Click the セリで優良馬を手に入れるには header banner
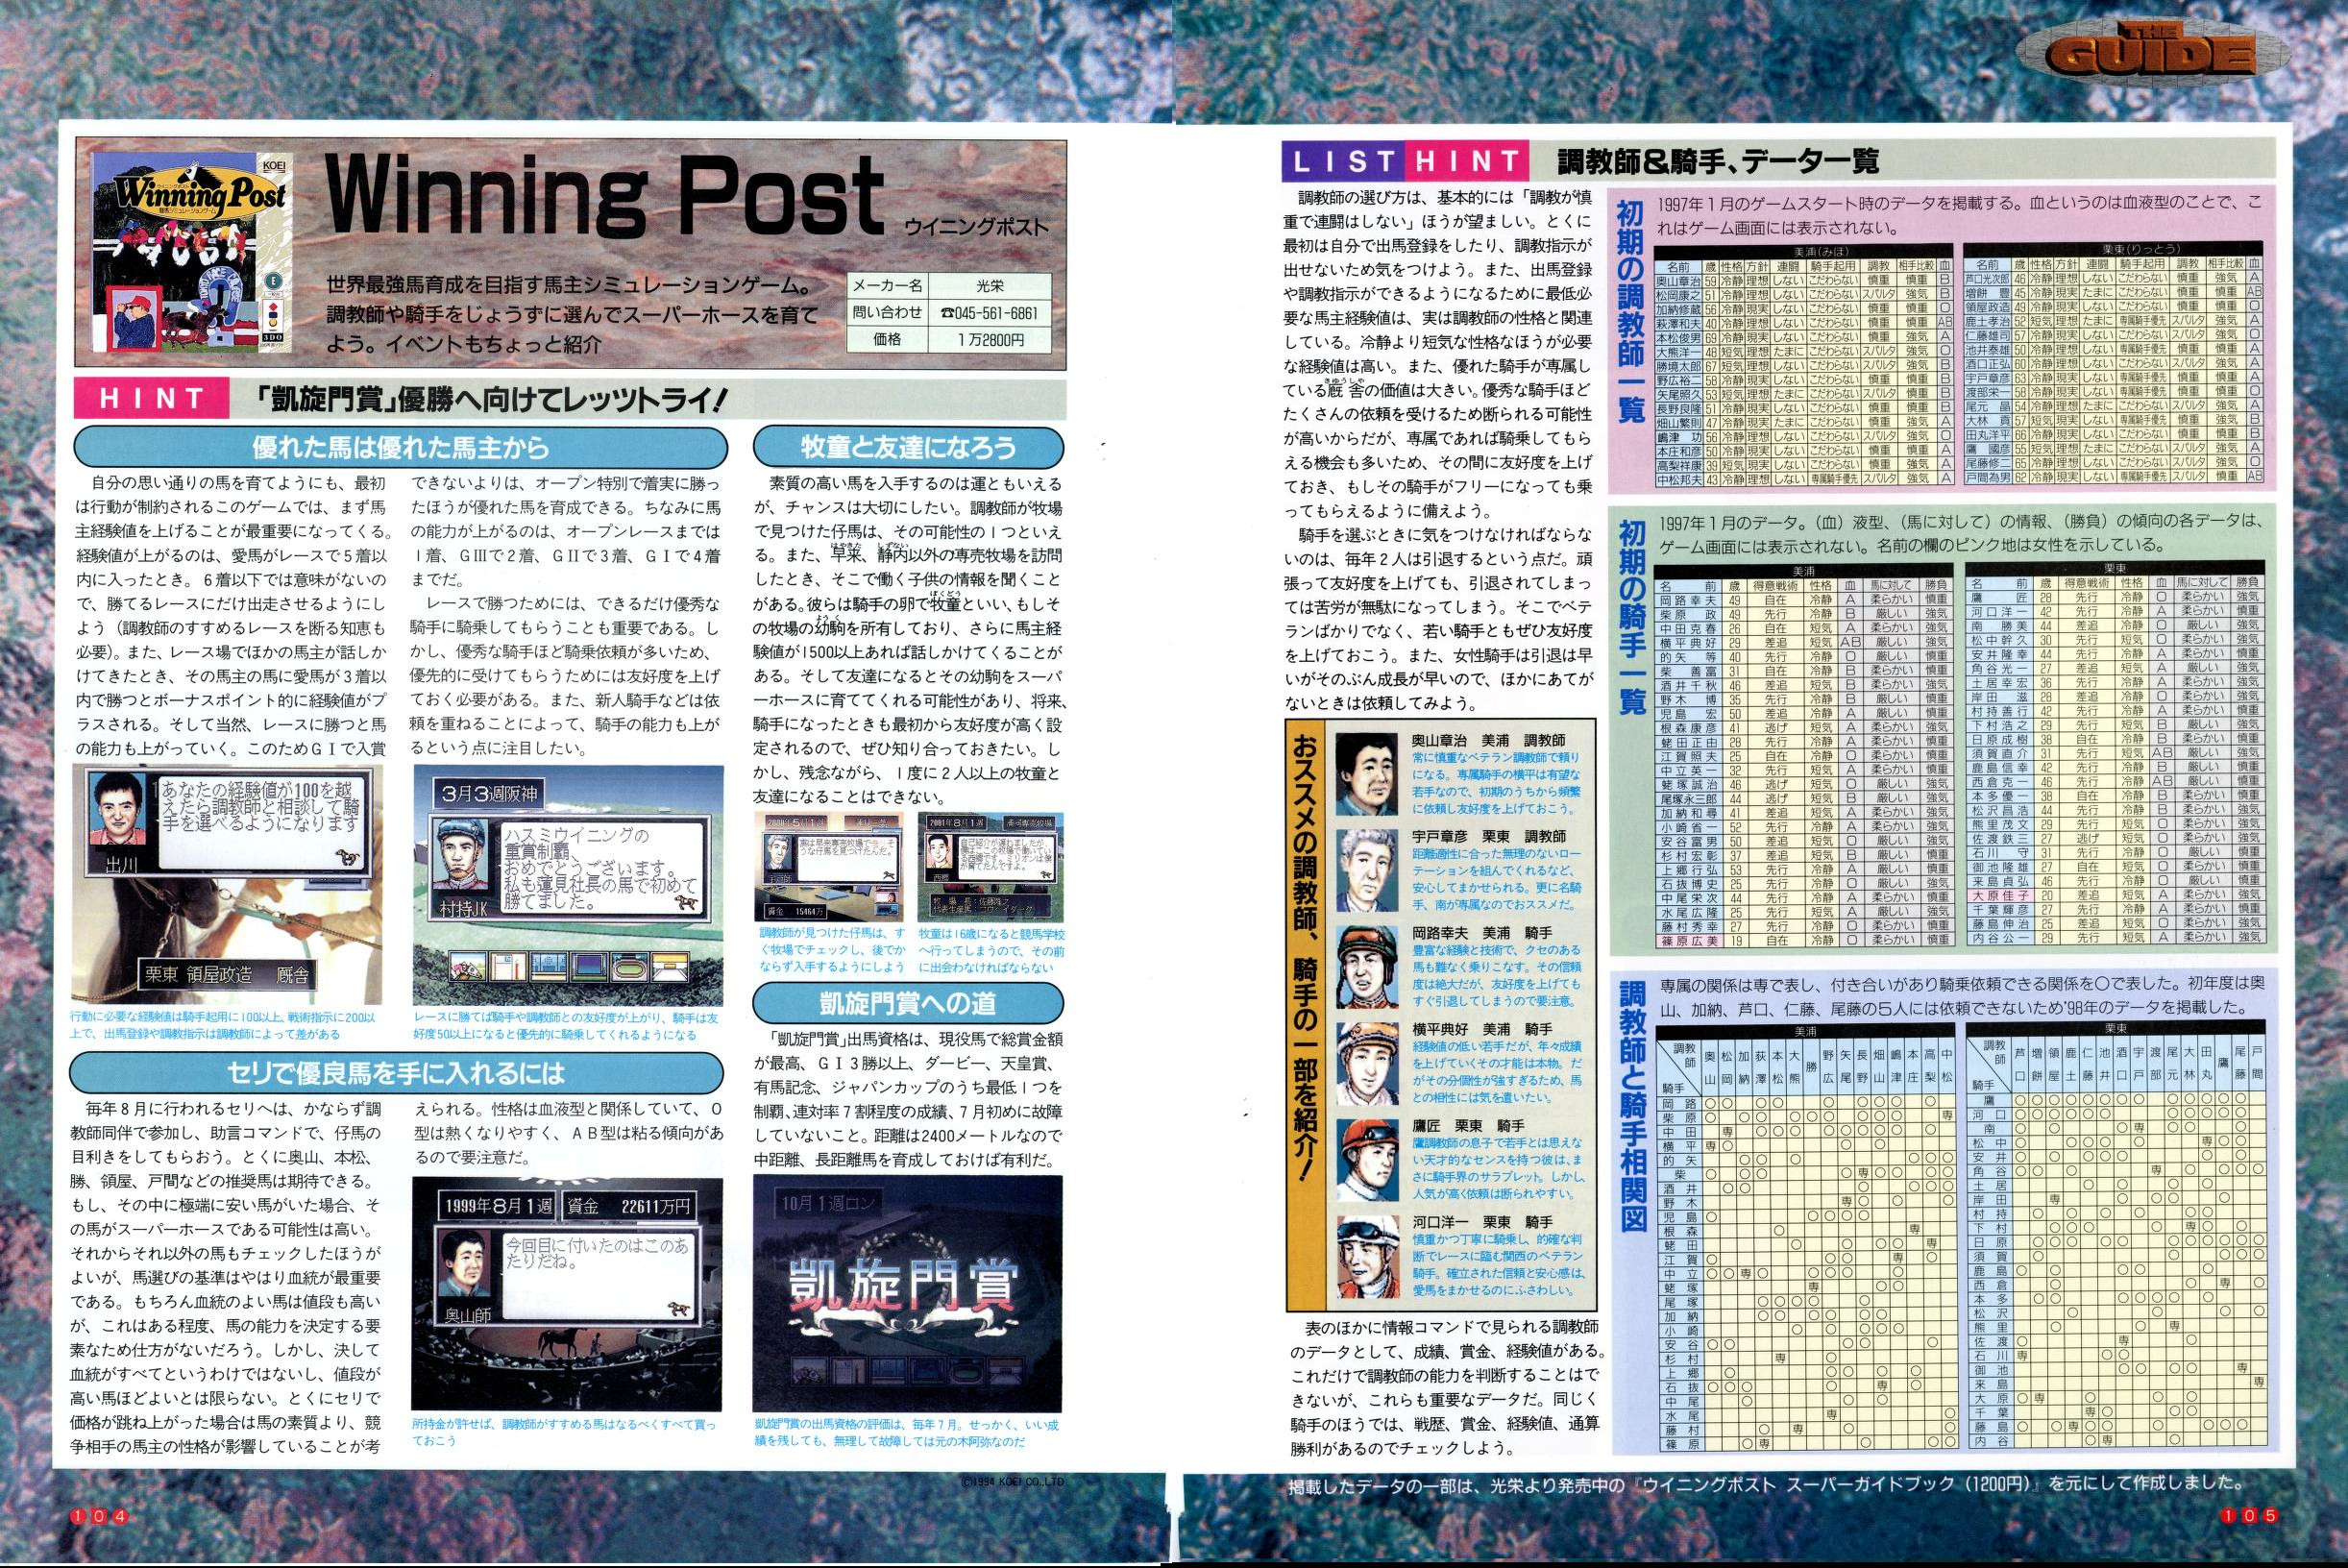This screenshot has height=1568, width=2348. coord(396,1074)
